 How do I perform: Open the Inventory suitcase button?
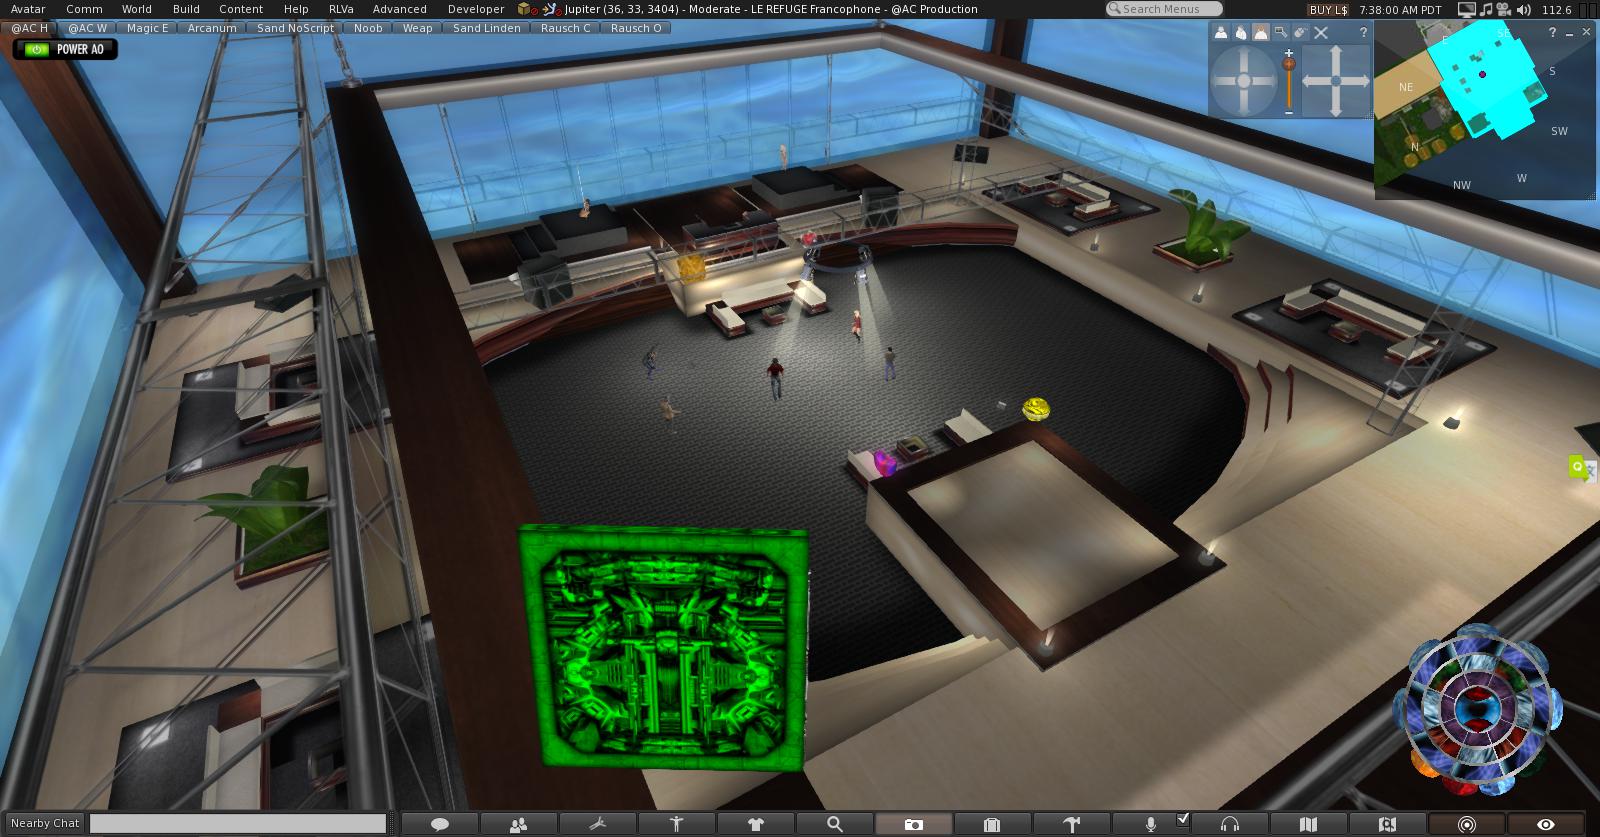tap(992, 824)
